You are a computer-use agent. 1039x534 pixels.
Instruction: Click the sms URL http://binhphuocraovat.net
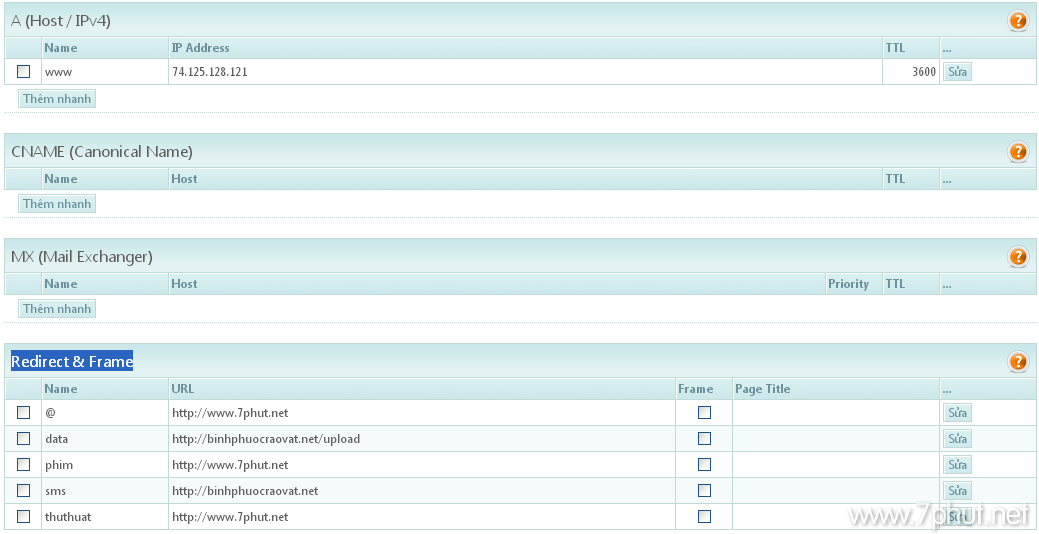[245, 491]
